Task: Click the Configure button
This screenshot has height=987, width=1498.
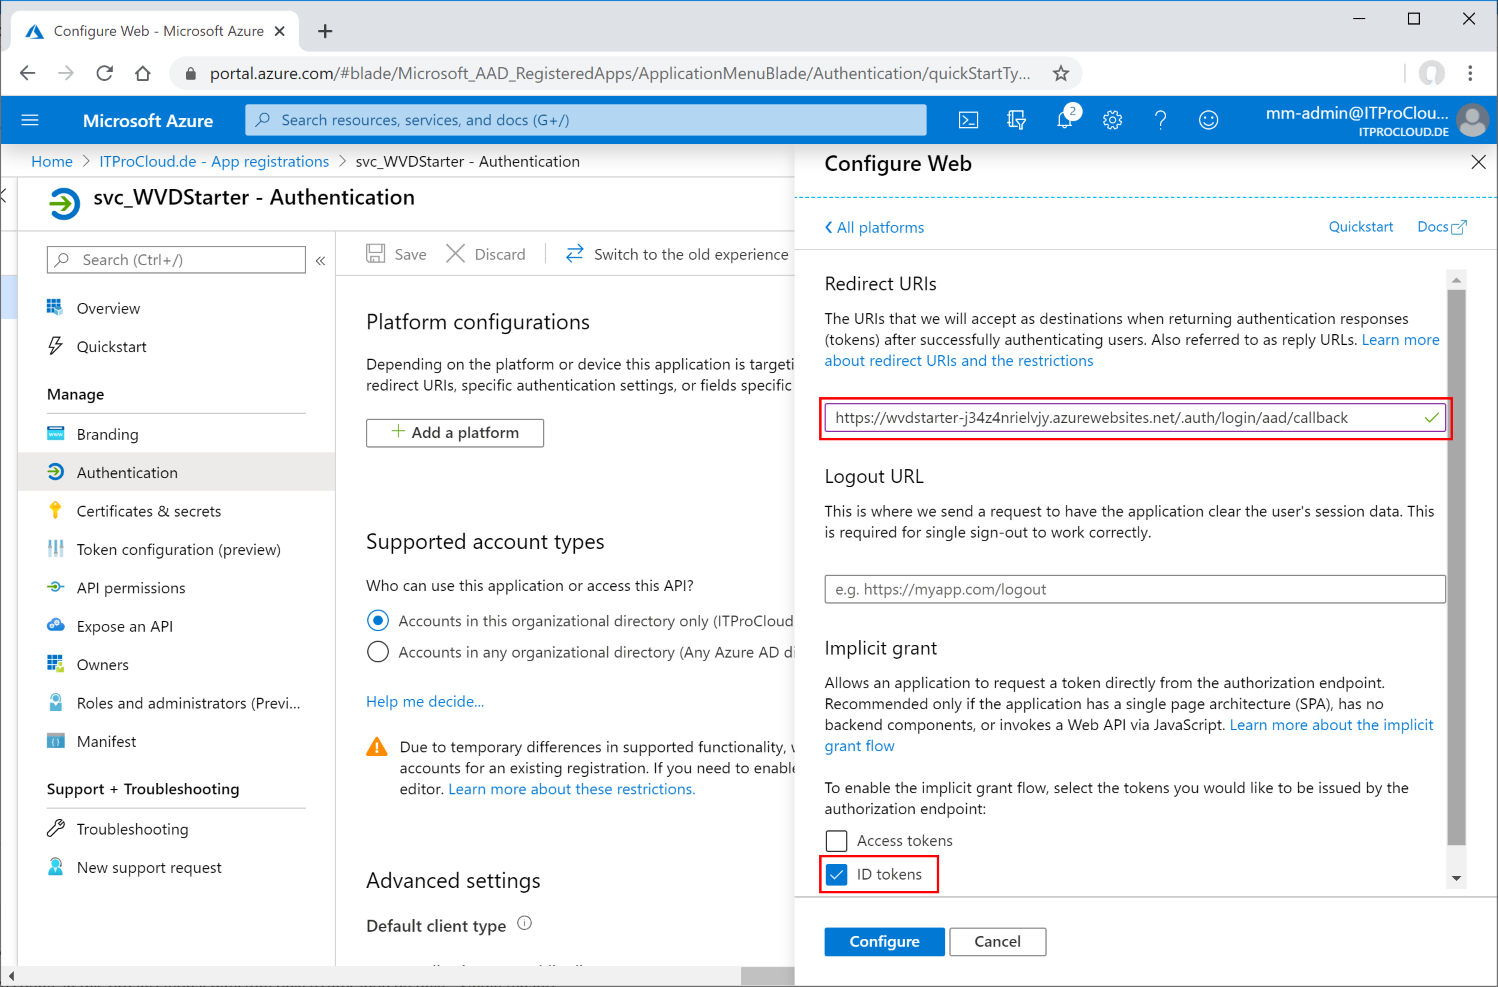Action: point(884,942)
